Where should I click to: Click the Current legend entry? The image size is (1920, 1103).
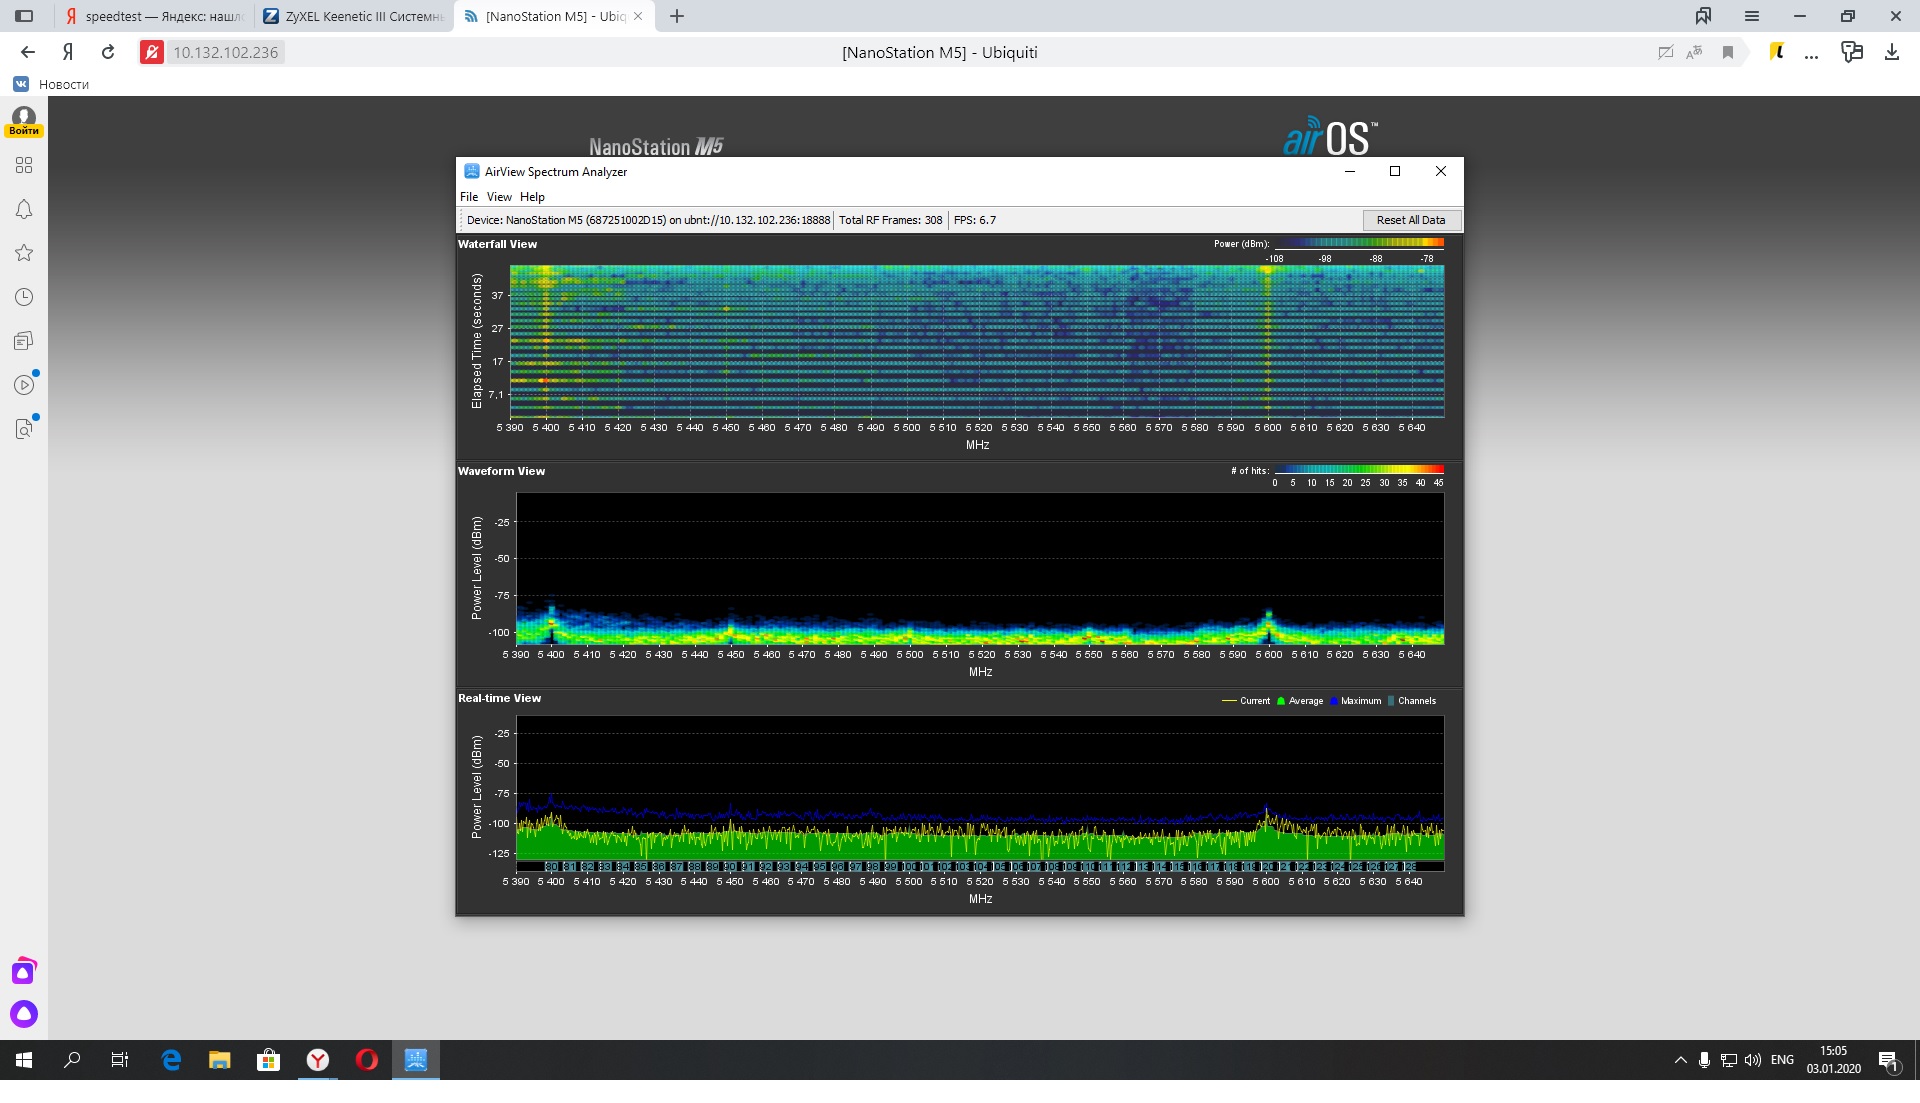click(x=1246, y=701)
